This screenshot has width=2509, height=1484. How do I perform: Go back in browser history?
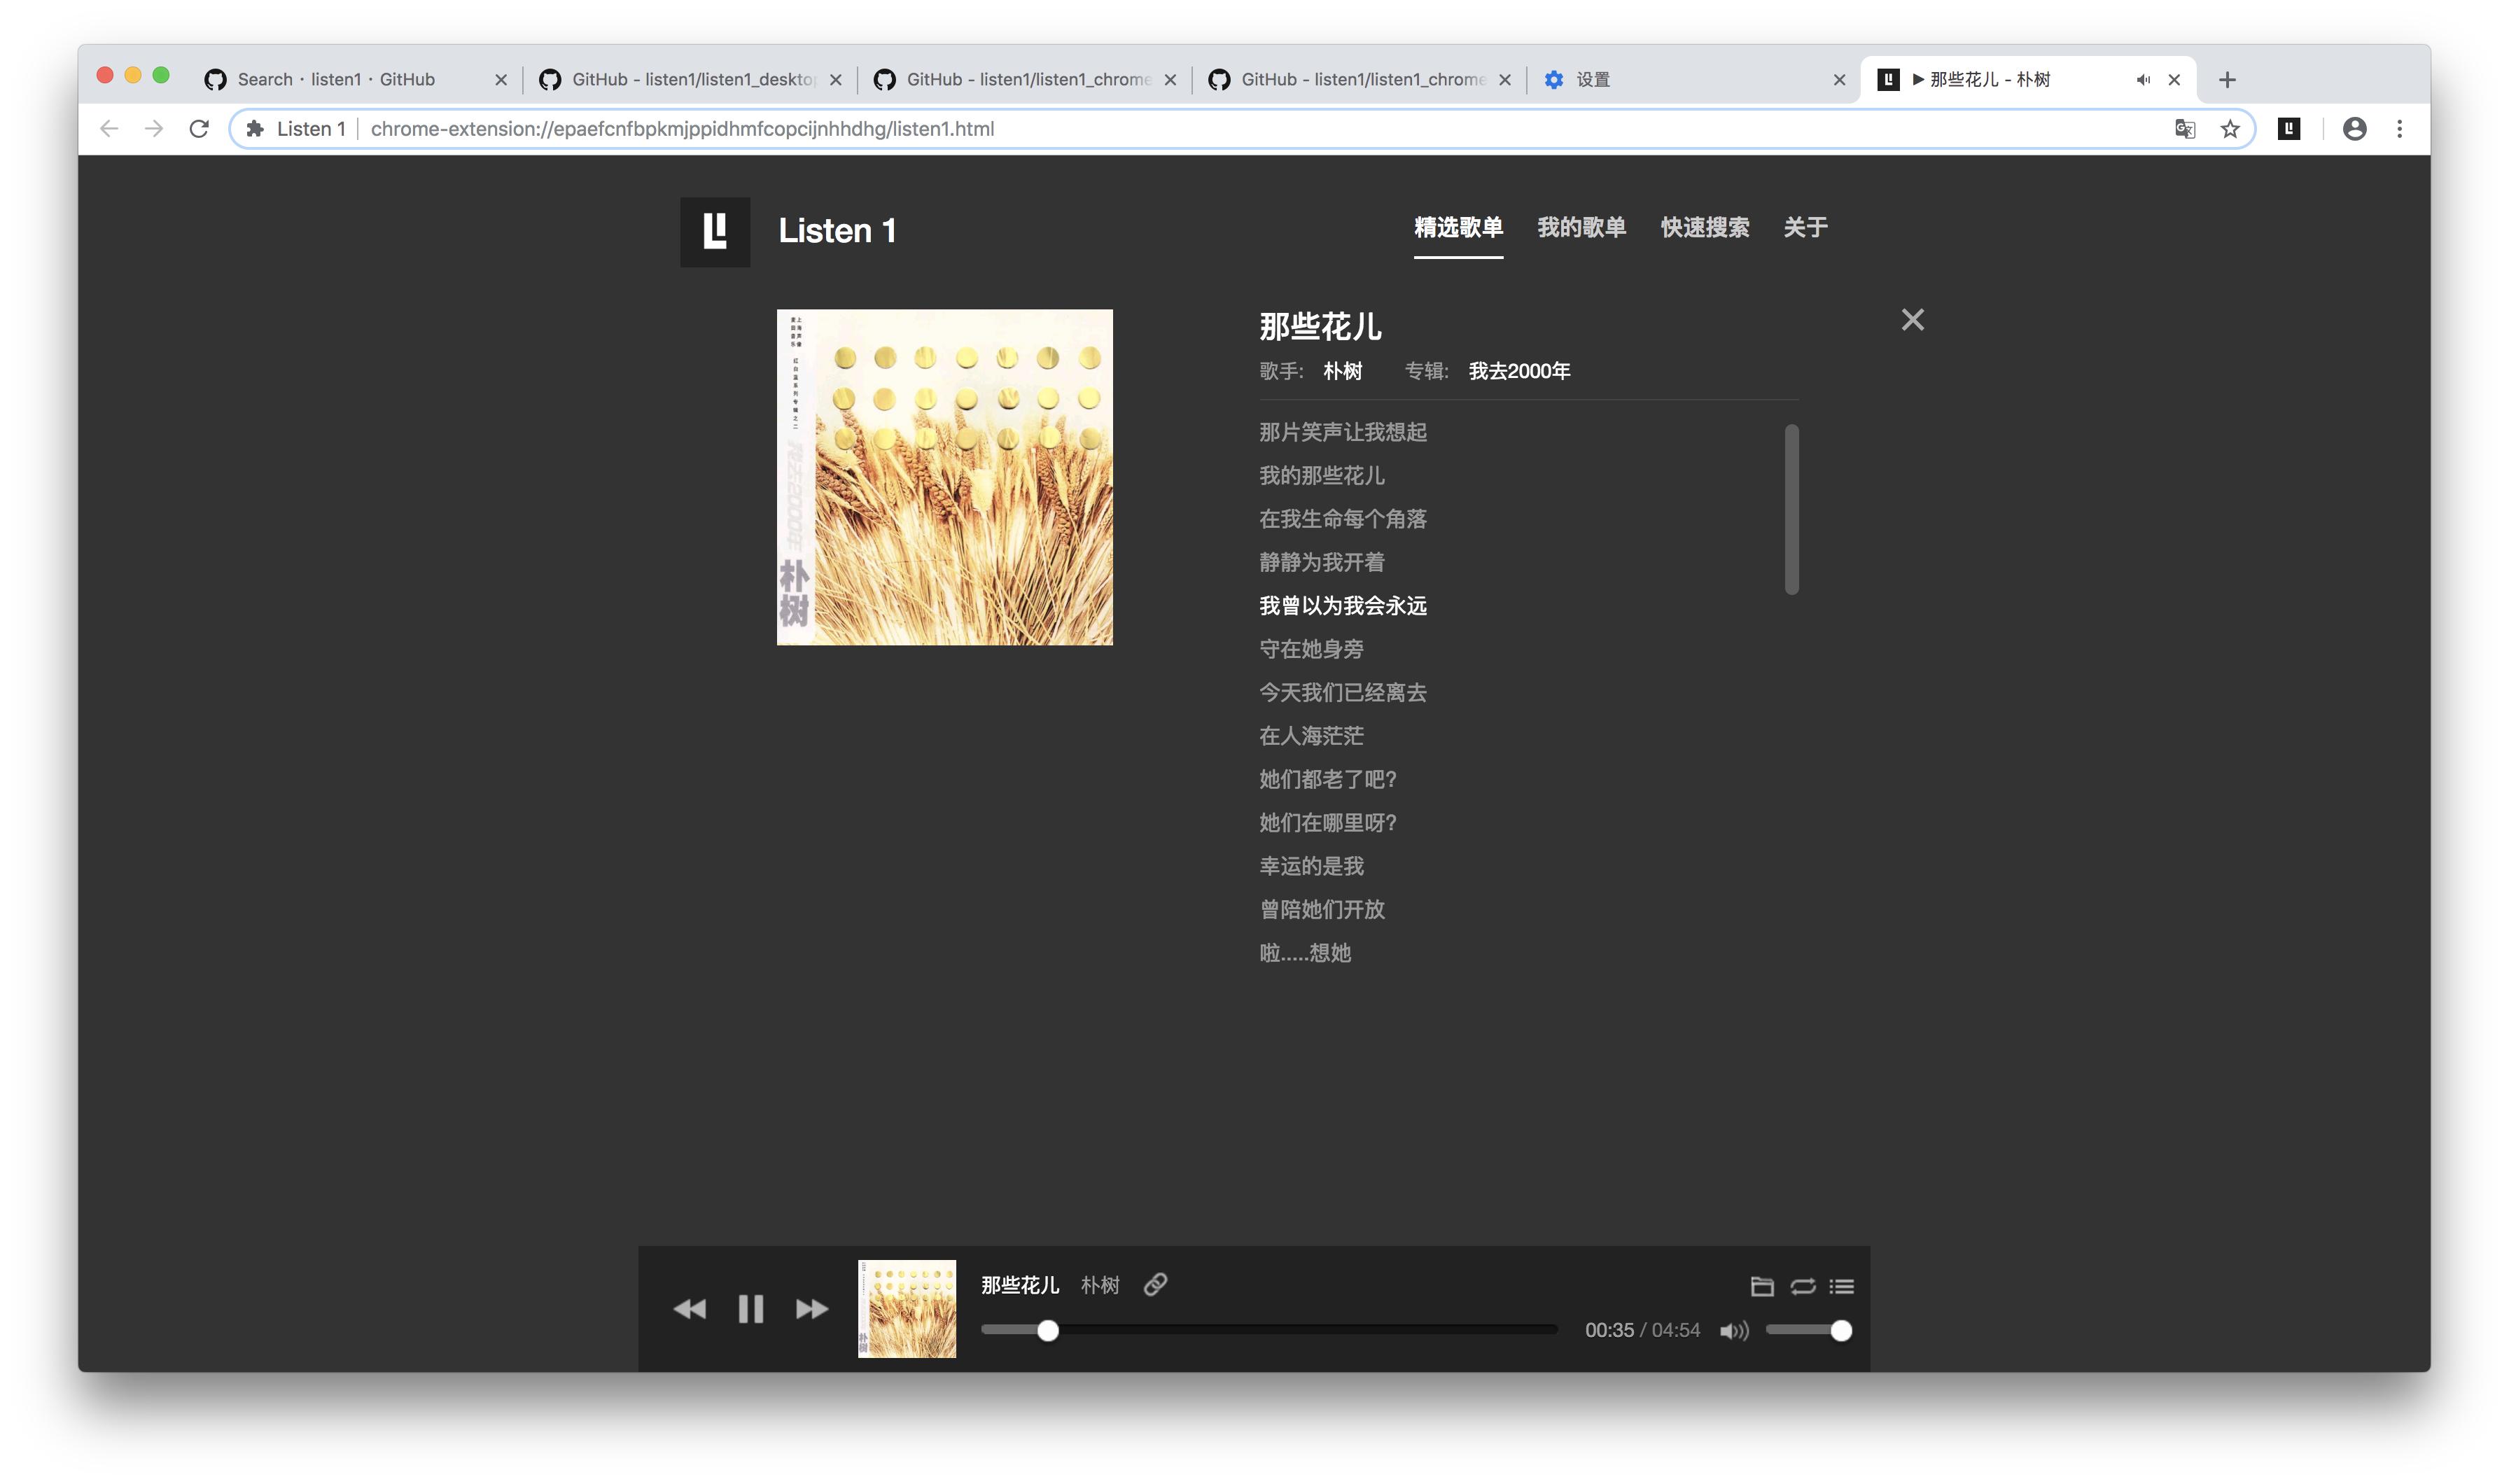109,129
